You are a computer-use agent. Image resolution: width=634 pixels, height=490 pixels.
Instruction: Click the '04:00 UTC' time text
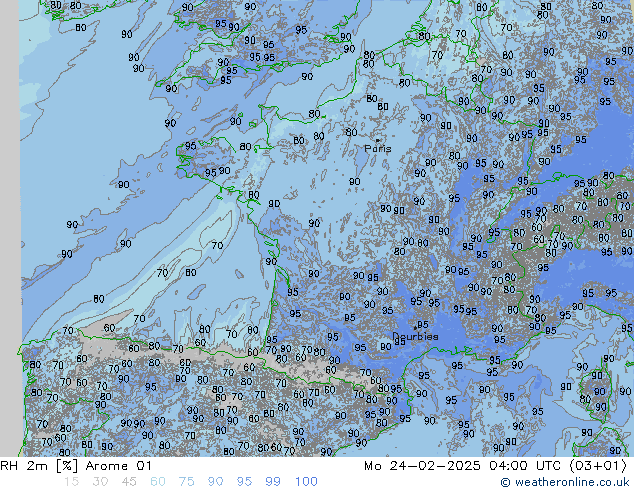tap(525, 466)
